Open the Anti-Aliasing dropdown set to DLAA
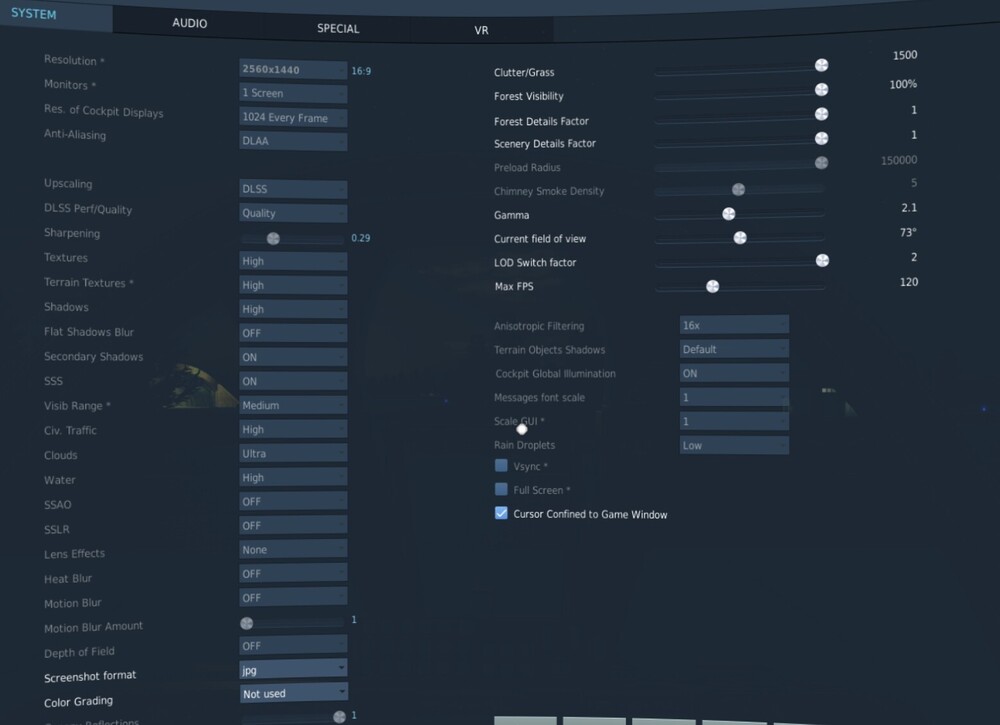1000x725 pixels. tap(292, 141)
